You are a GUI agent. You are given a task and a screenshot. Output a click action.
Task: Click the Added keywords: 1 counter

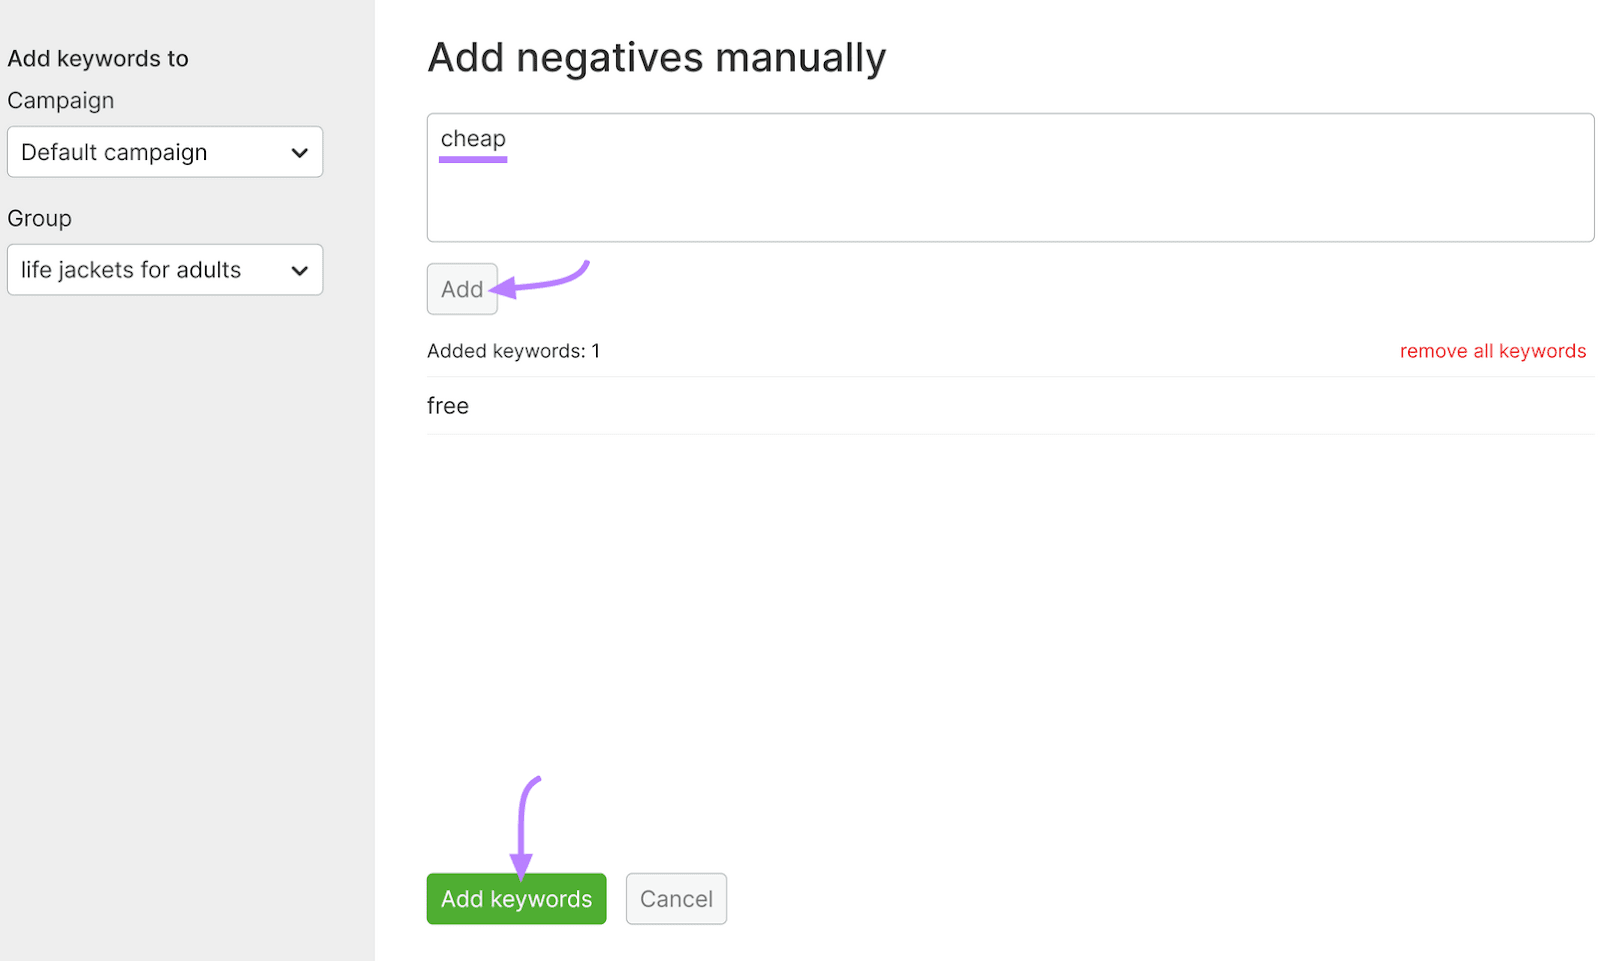(513, 350)
